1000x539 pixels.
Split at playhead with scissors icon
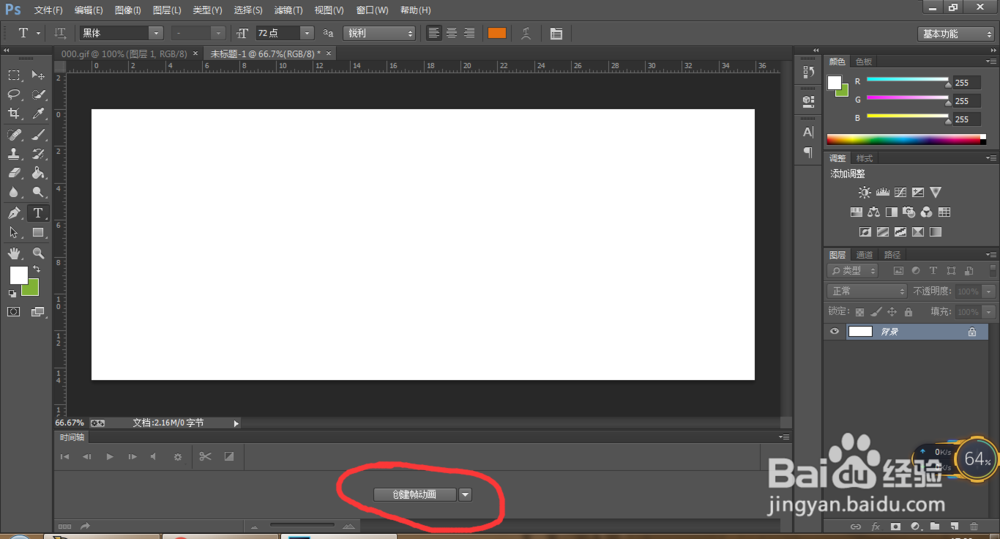tap(205, 457)
